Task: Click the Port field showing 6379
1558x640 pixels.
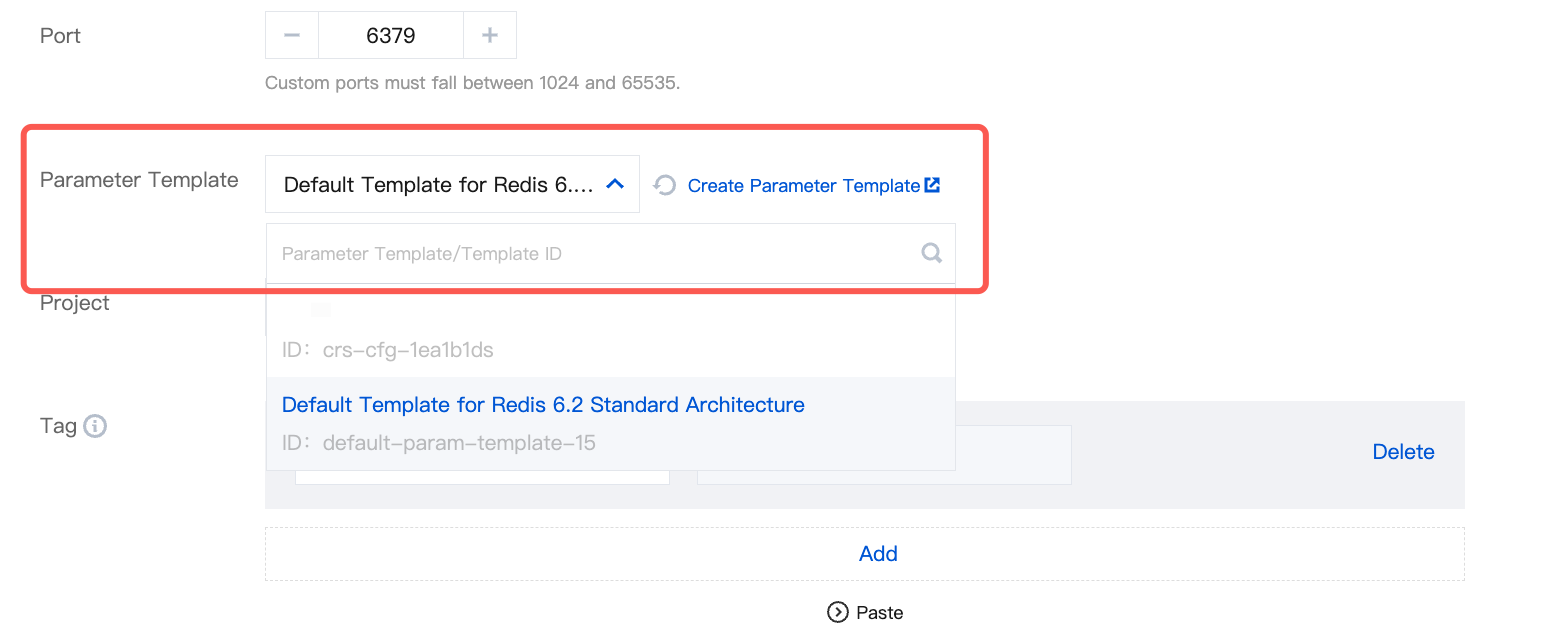Action: tap(391, 36)
